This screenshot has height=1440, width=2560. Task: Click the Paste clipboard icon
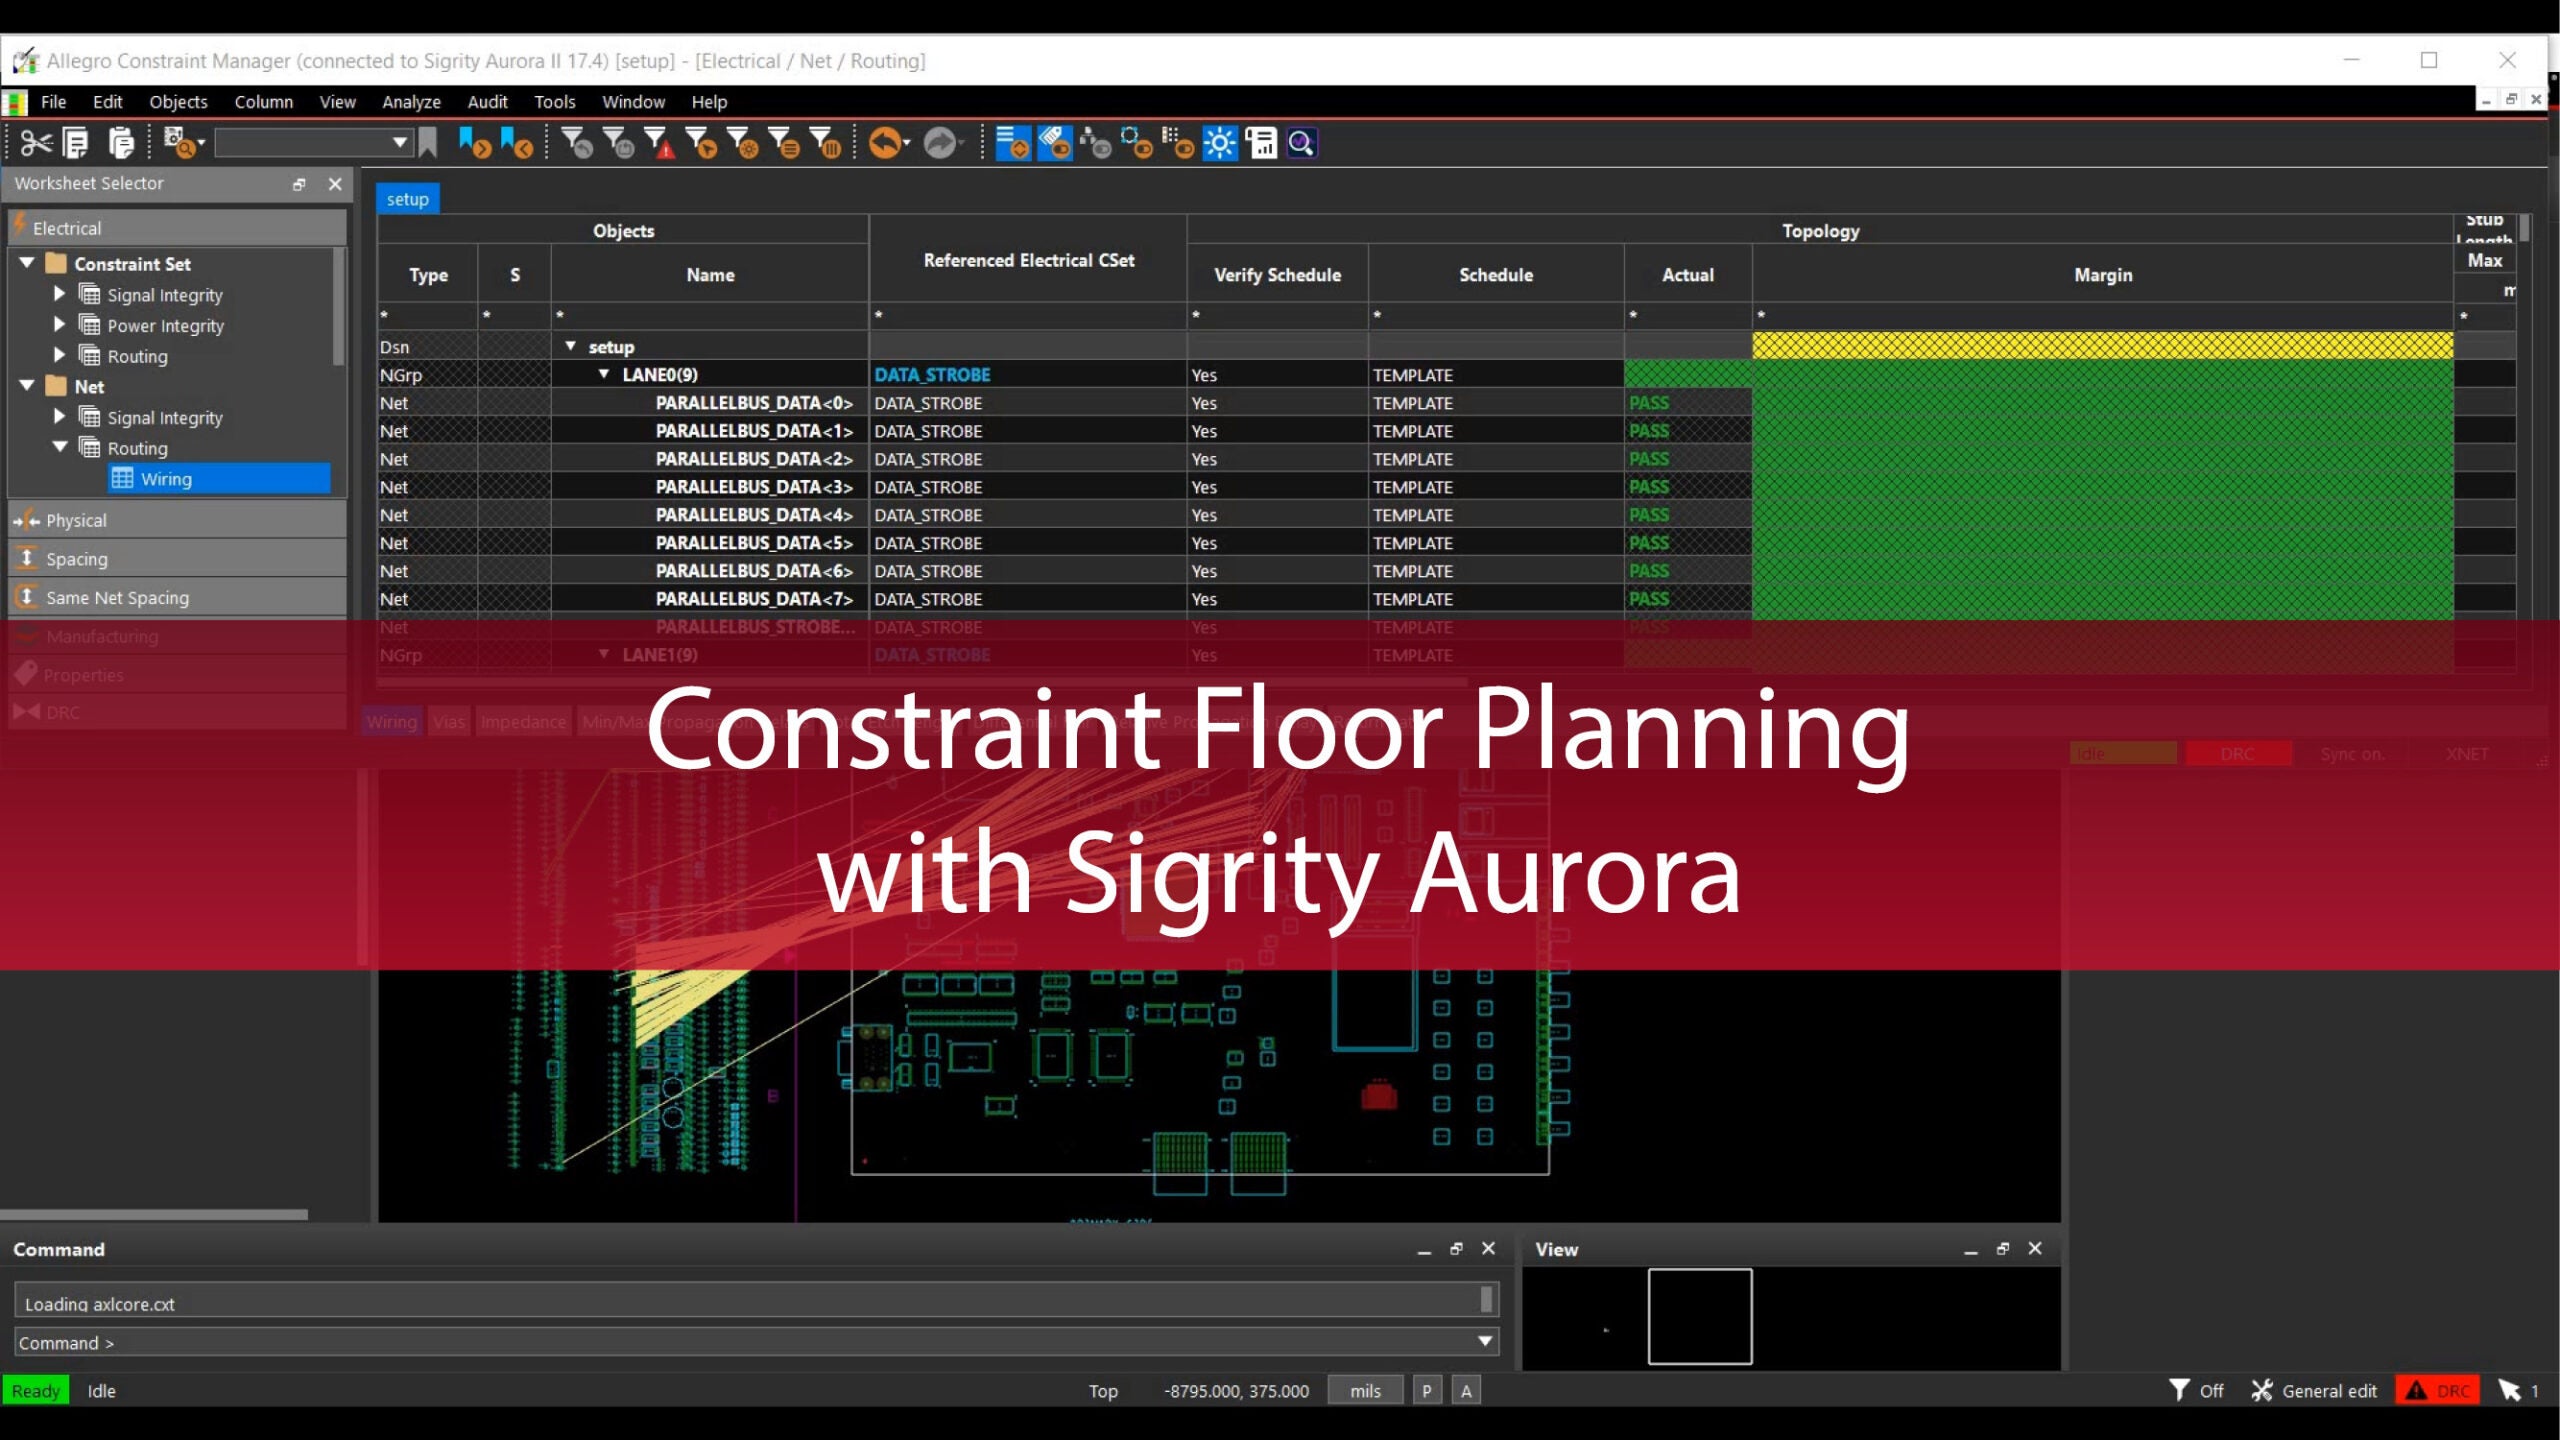click(121, 144)
